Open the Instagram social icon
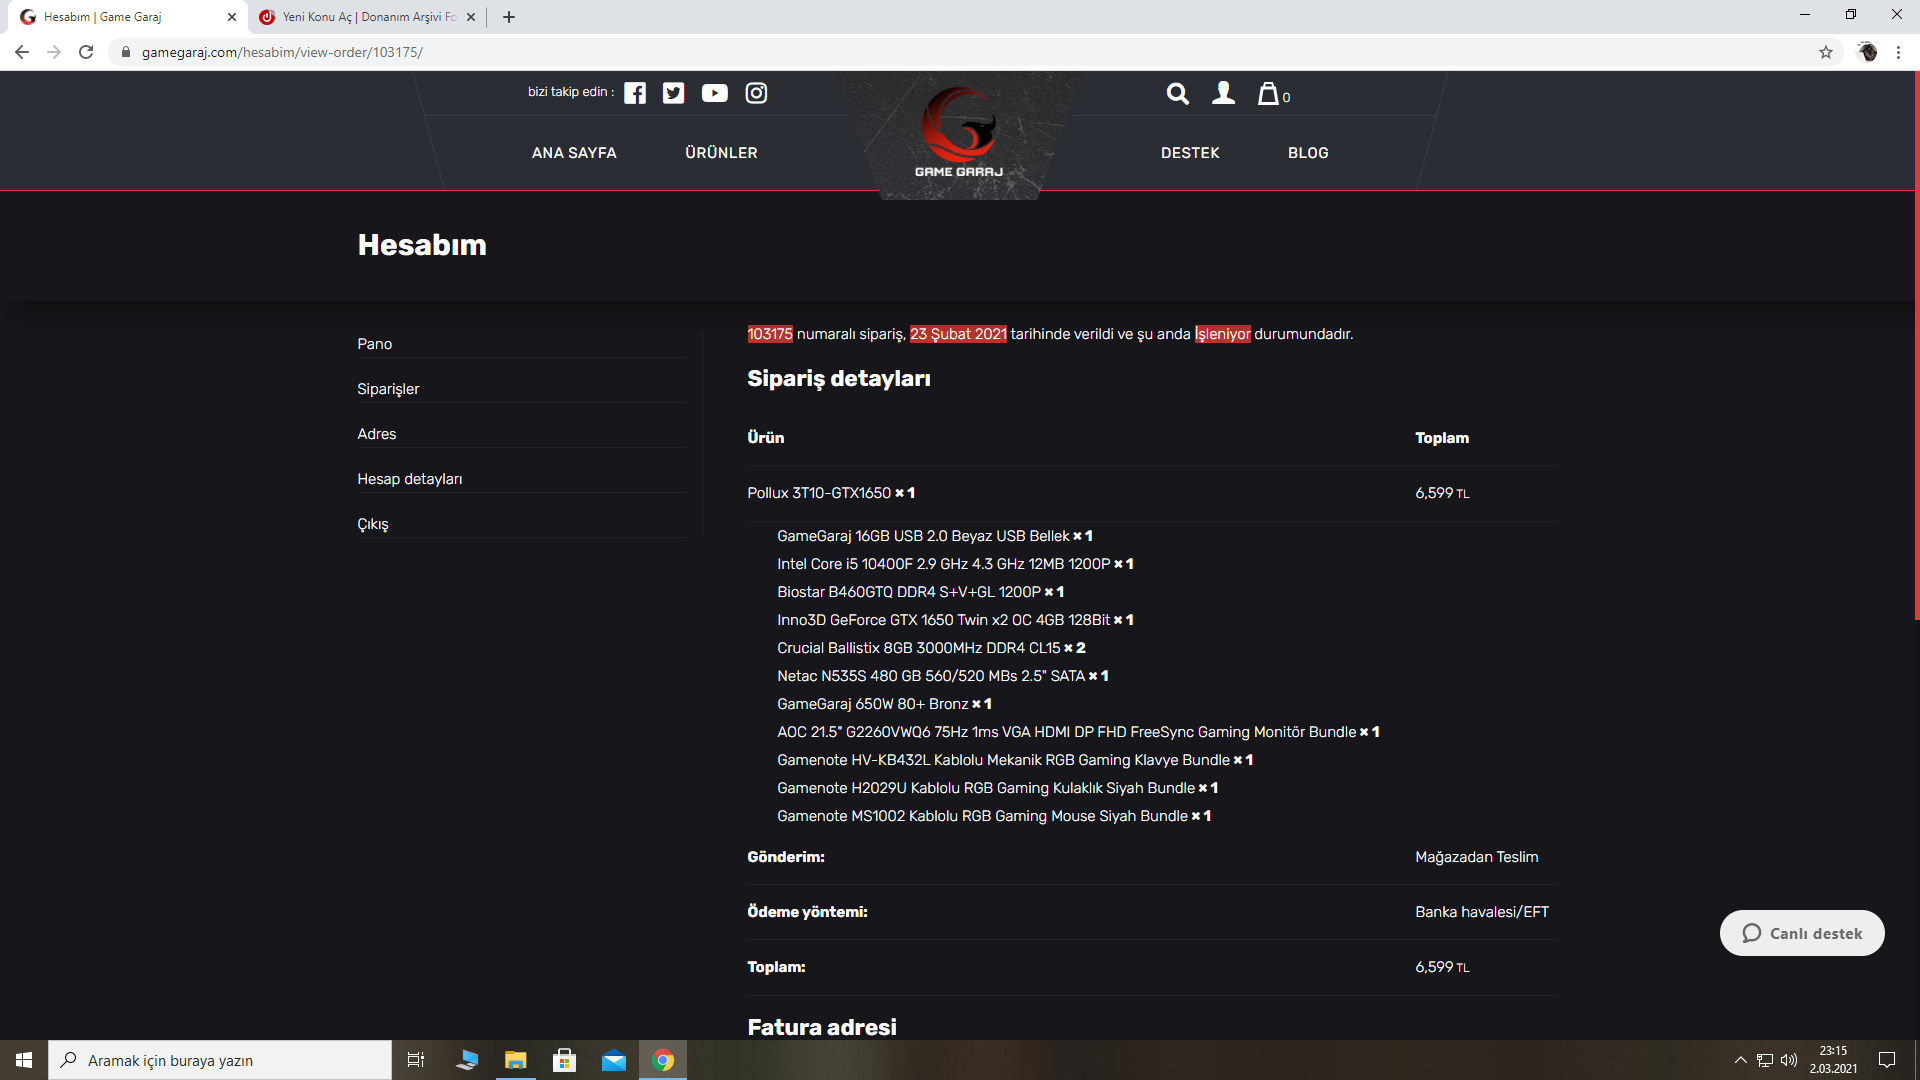This screenshot has height=1080, width=1920. [757, 93]
